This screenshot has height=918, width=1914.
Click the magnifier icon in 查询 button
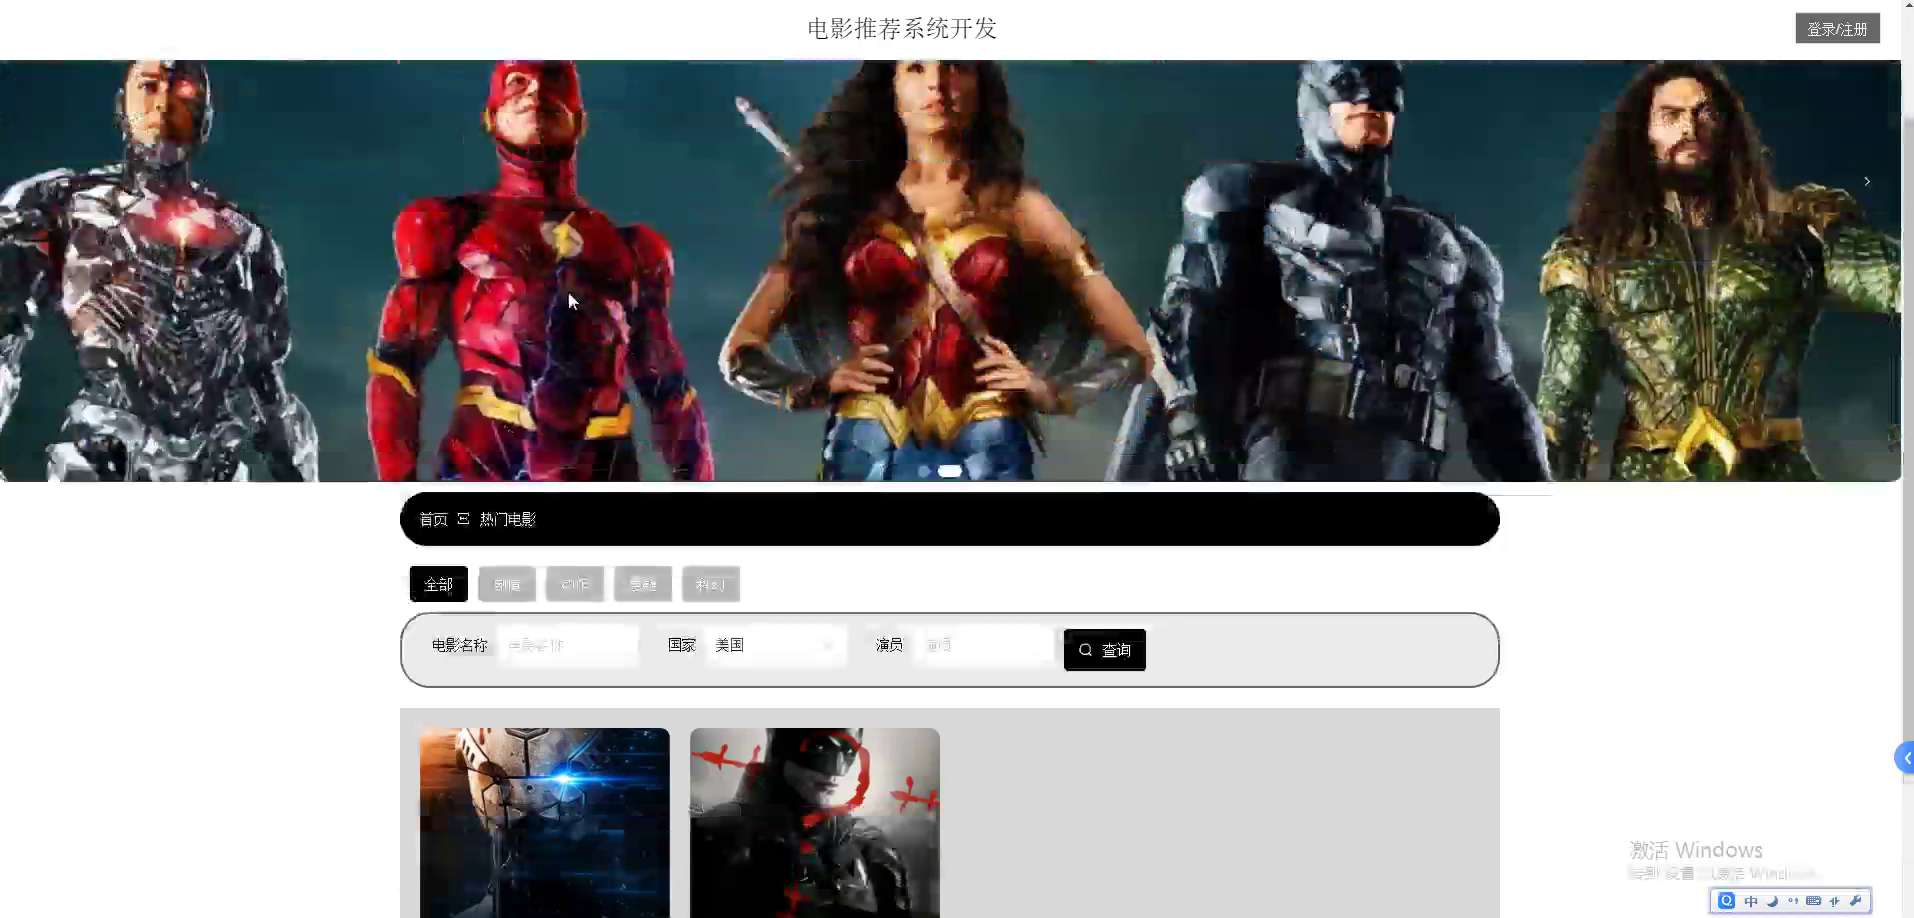[x=1085, y=650]
